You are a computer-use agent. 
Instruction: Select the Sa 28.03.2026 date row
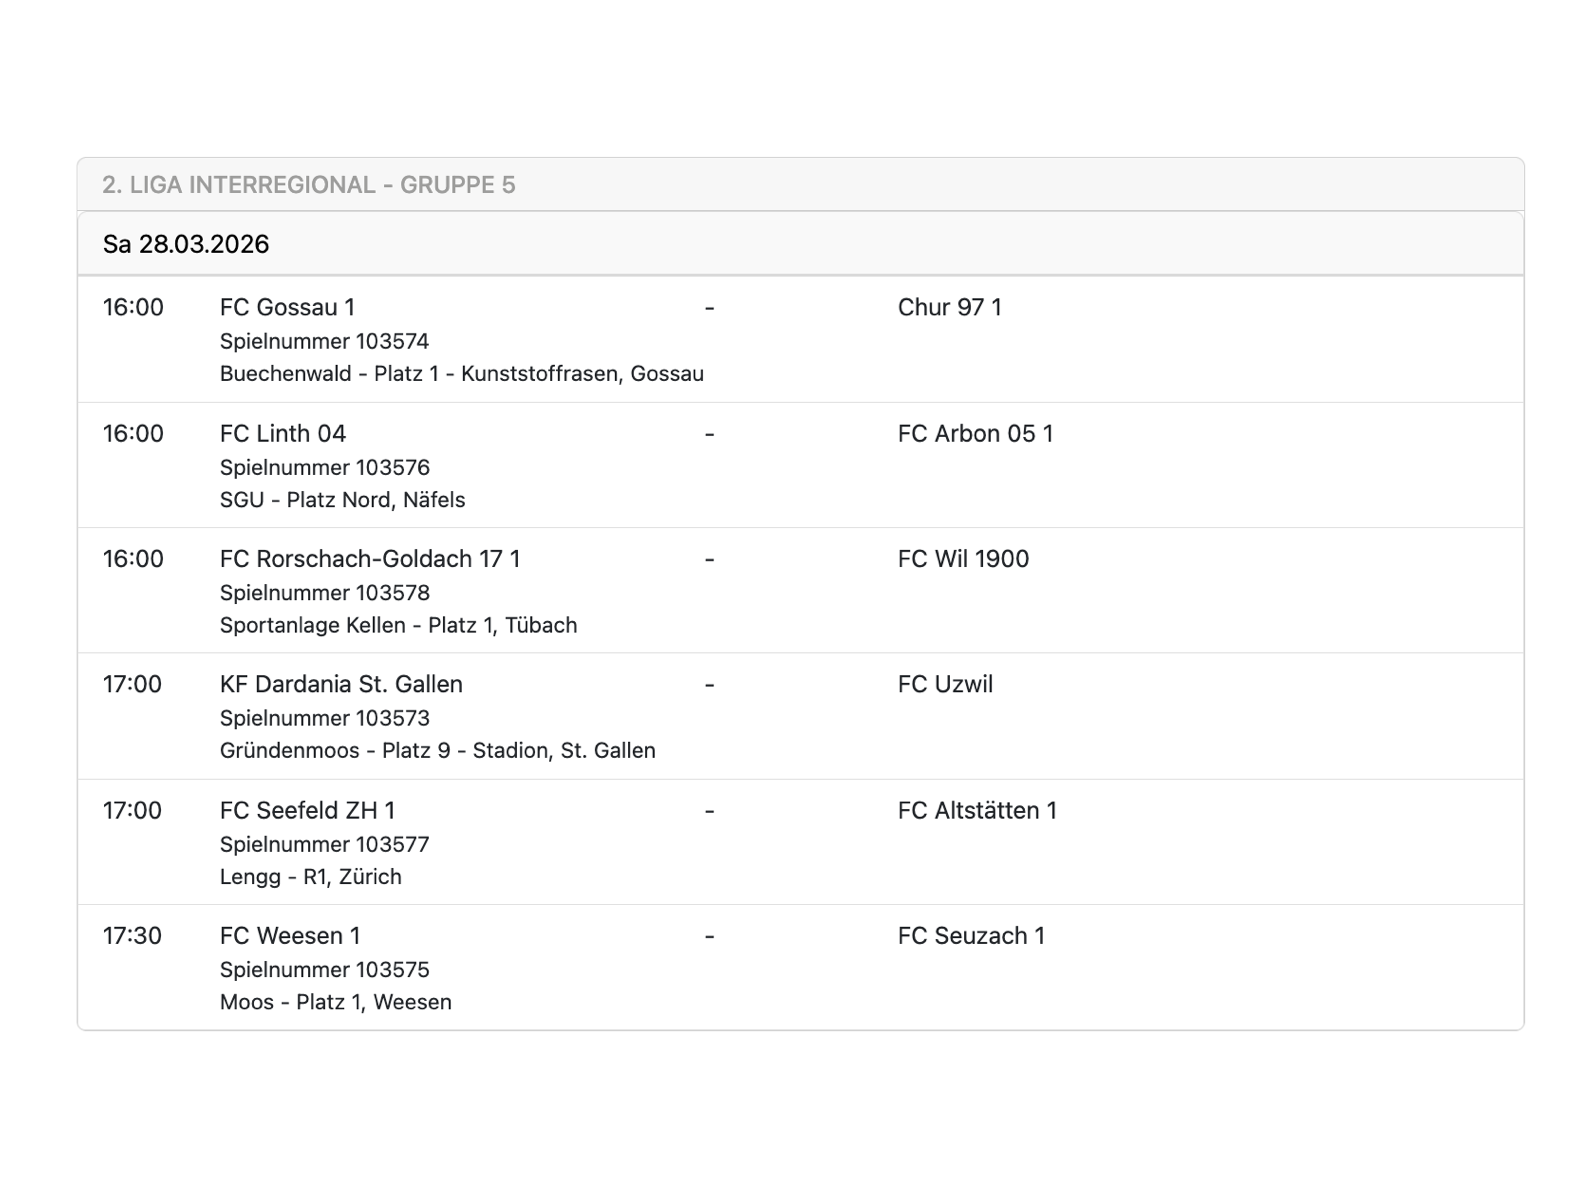pos(186,244)
